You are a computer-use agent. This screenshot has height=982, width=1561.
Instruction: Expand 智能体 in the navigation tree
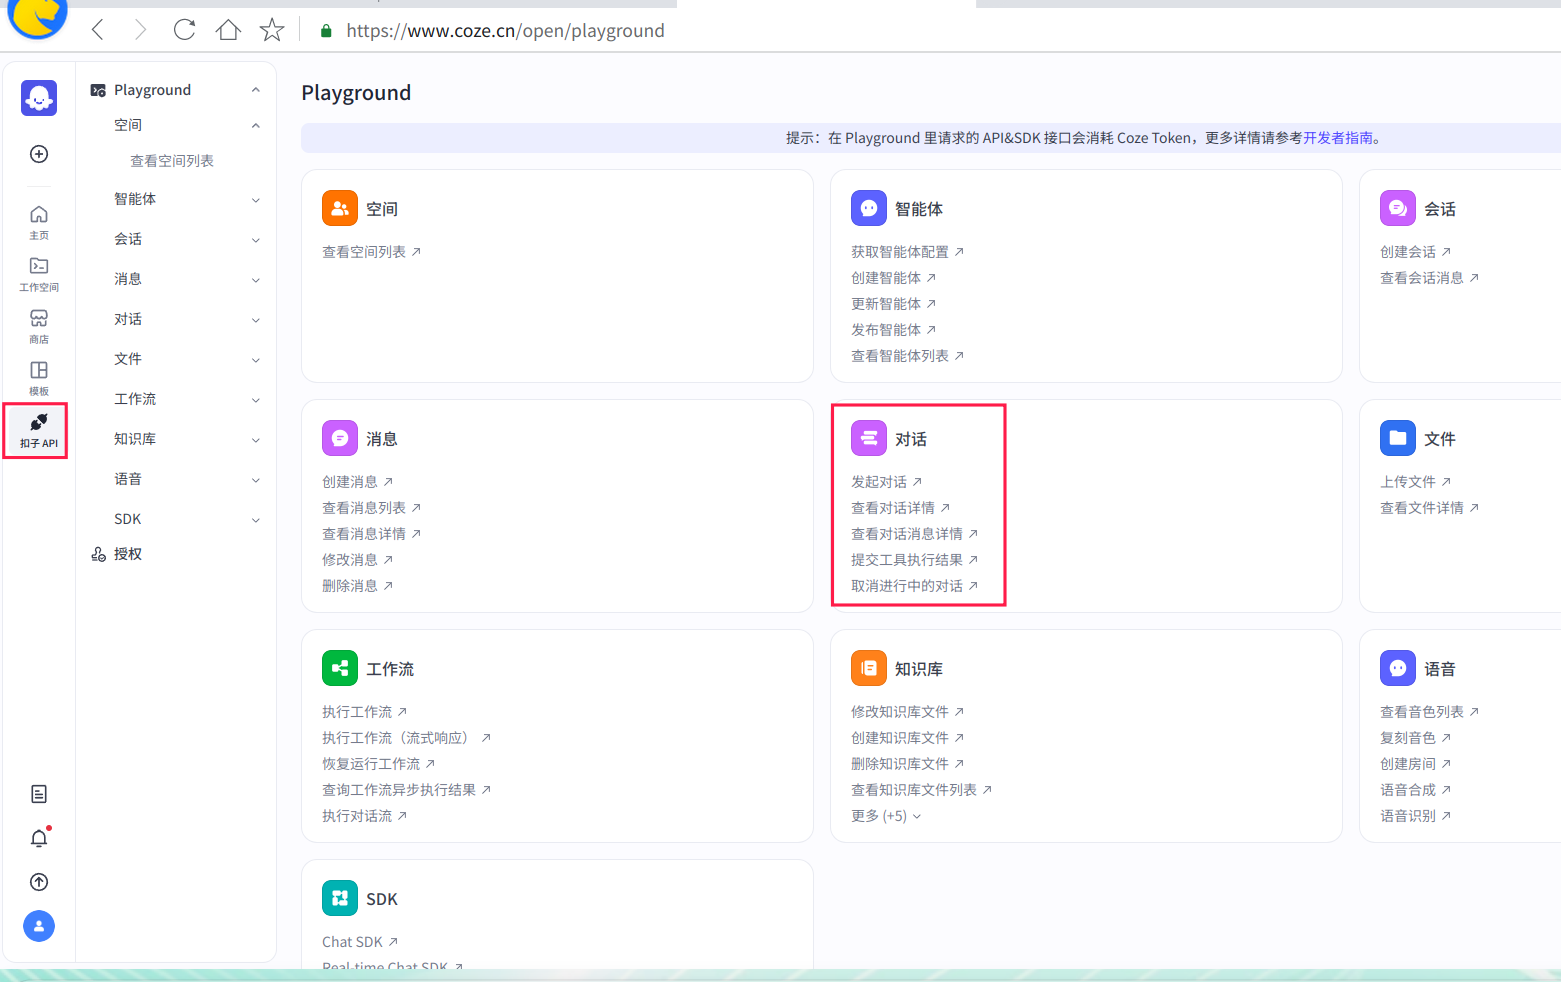pos(256,200)
